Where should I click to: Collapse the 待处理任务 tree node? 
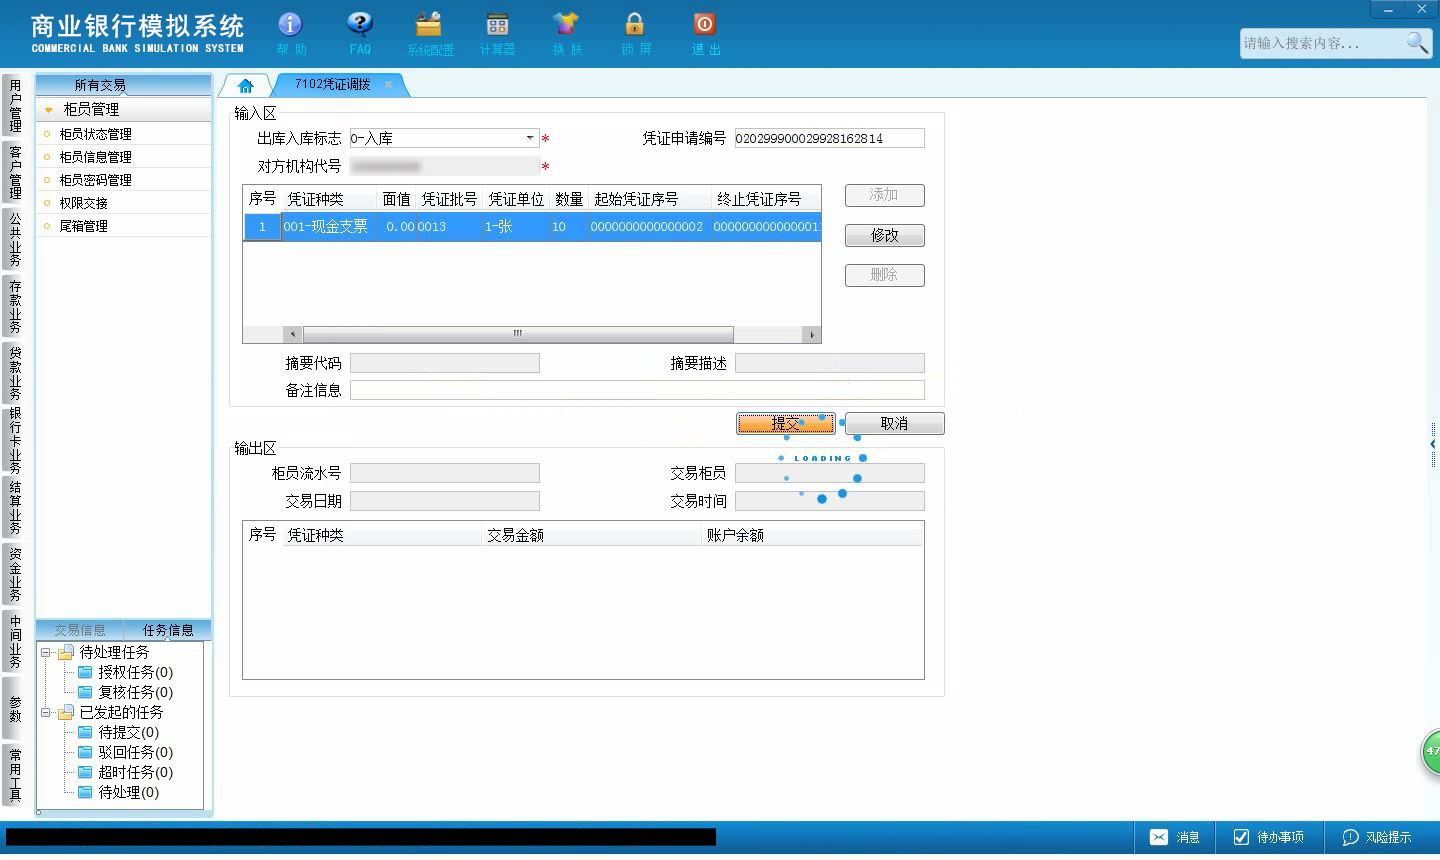(x=45, y=652)
